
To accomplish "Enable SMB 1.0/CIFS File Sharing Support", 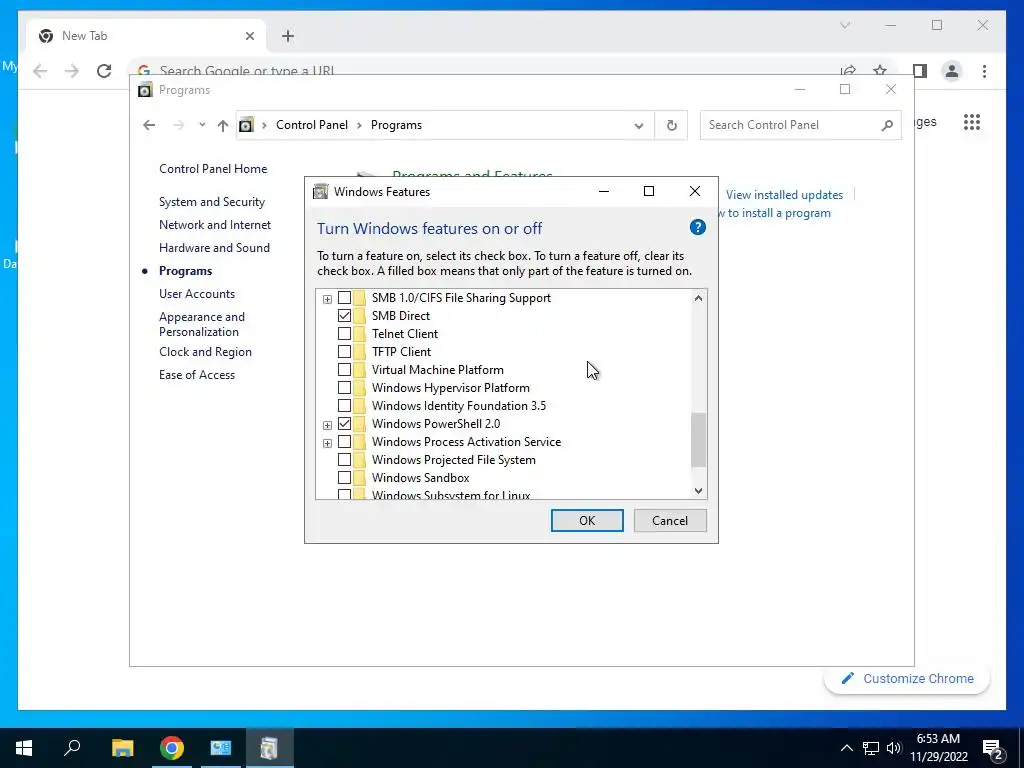I will [x=344, y=298].
